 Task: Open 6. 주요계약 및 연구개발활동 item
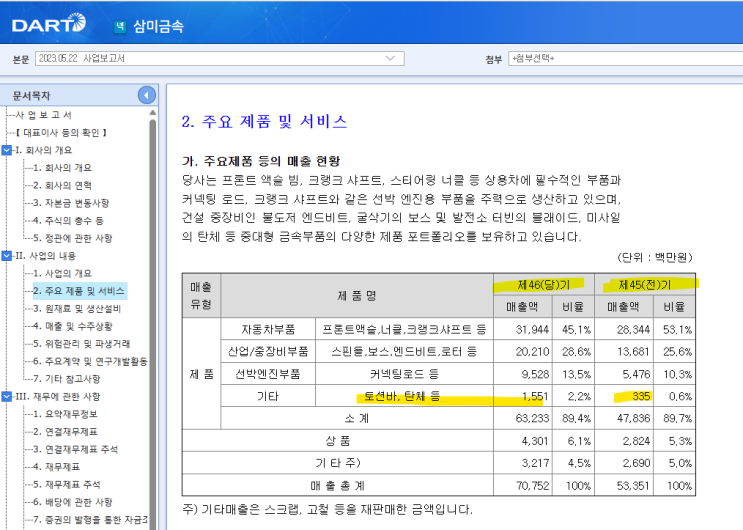pyautogui.click(x=90, y=361)
